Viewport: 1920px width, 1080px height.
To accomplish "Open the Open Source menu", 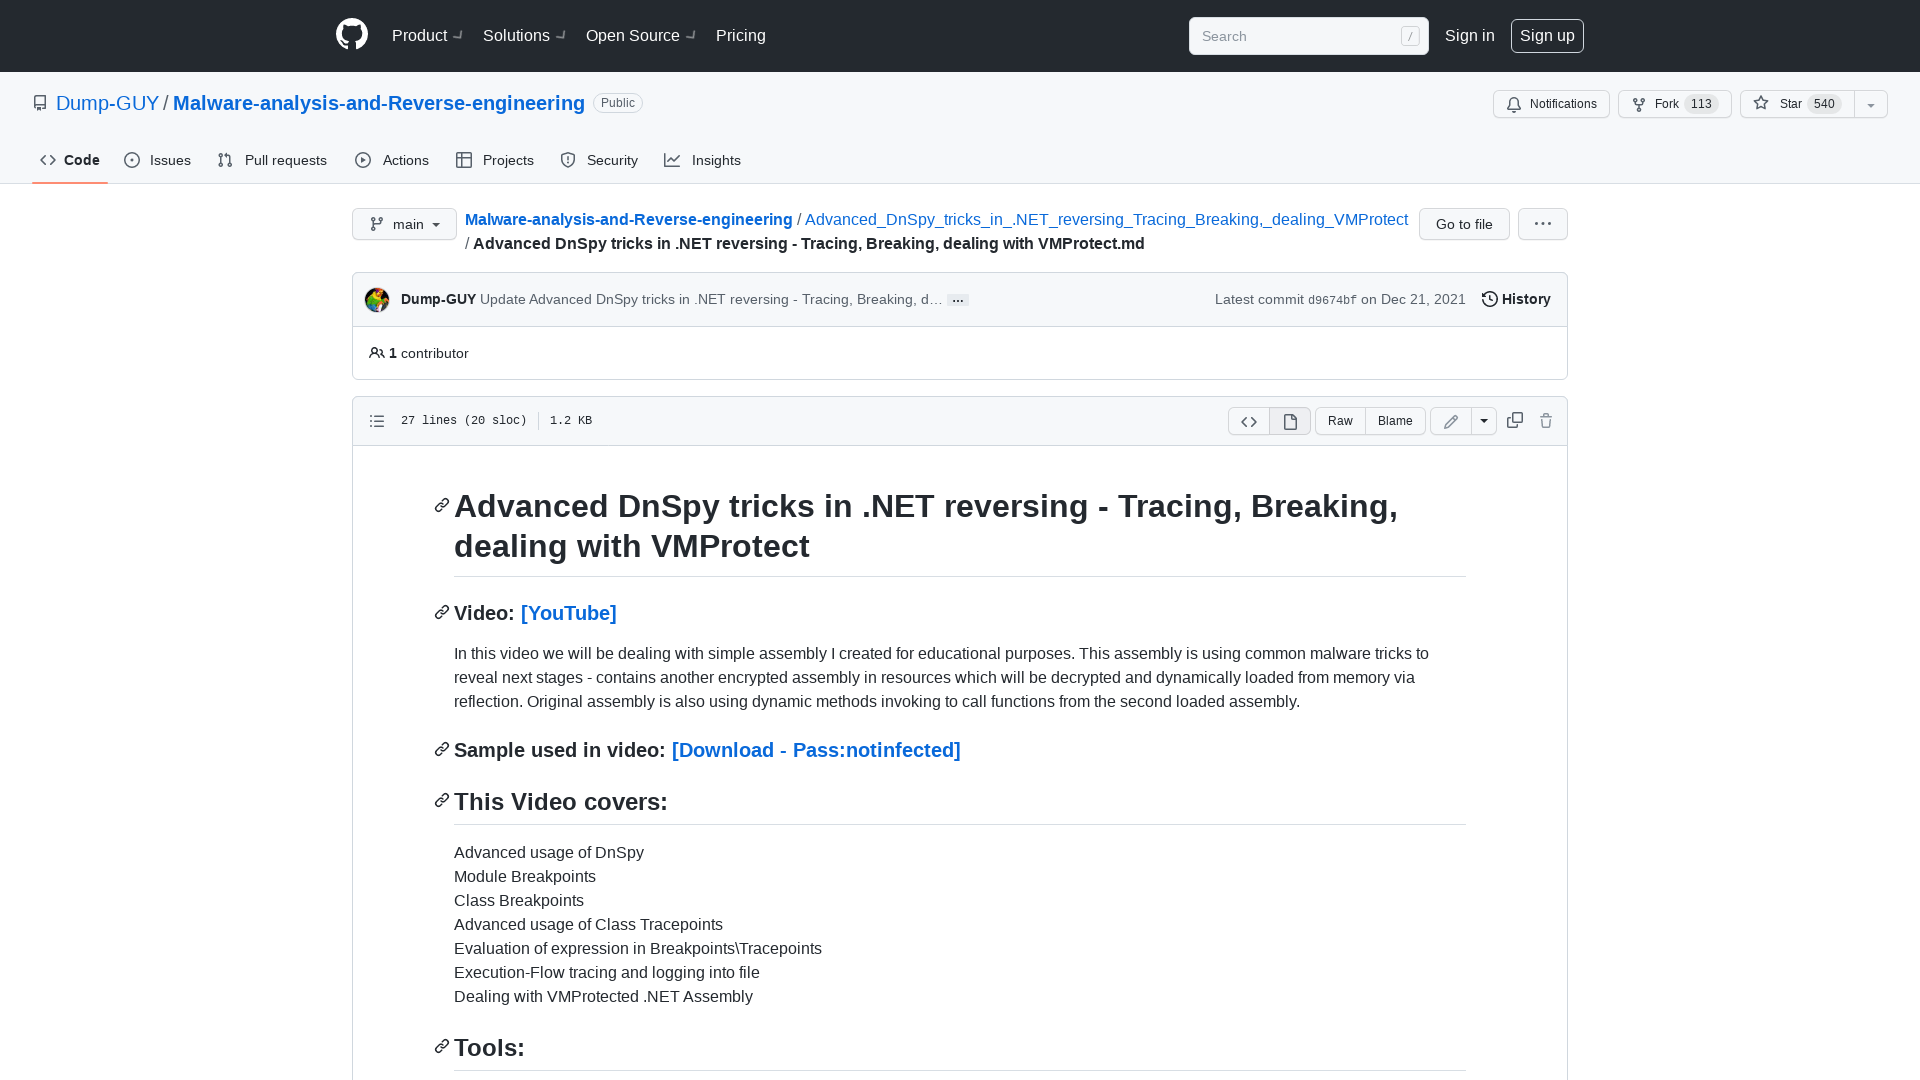I will [641, 36].
